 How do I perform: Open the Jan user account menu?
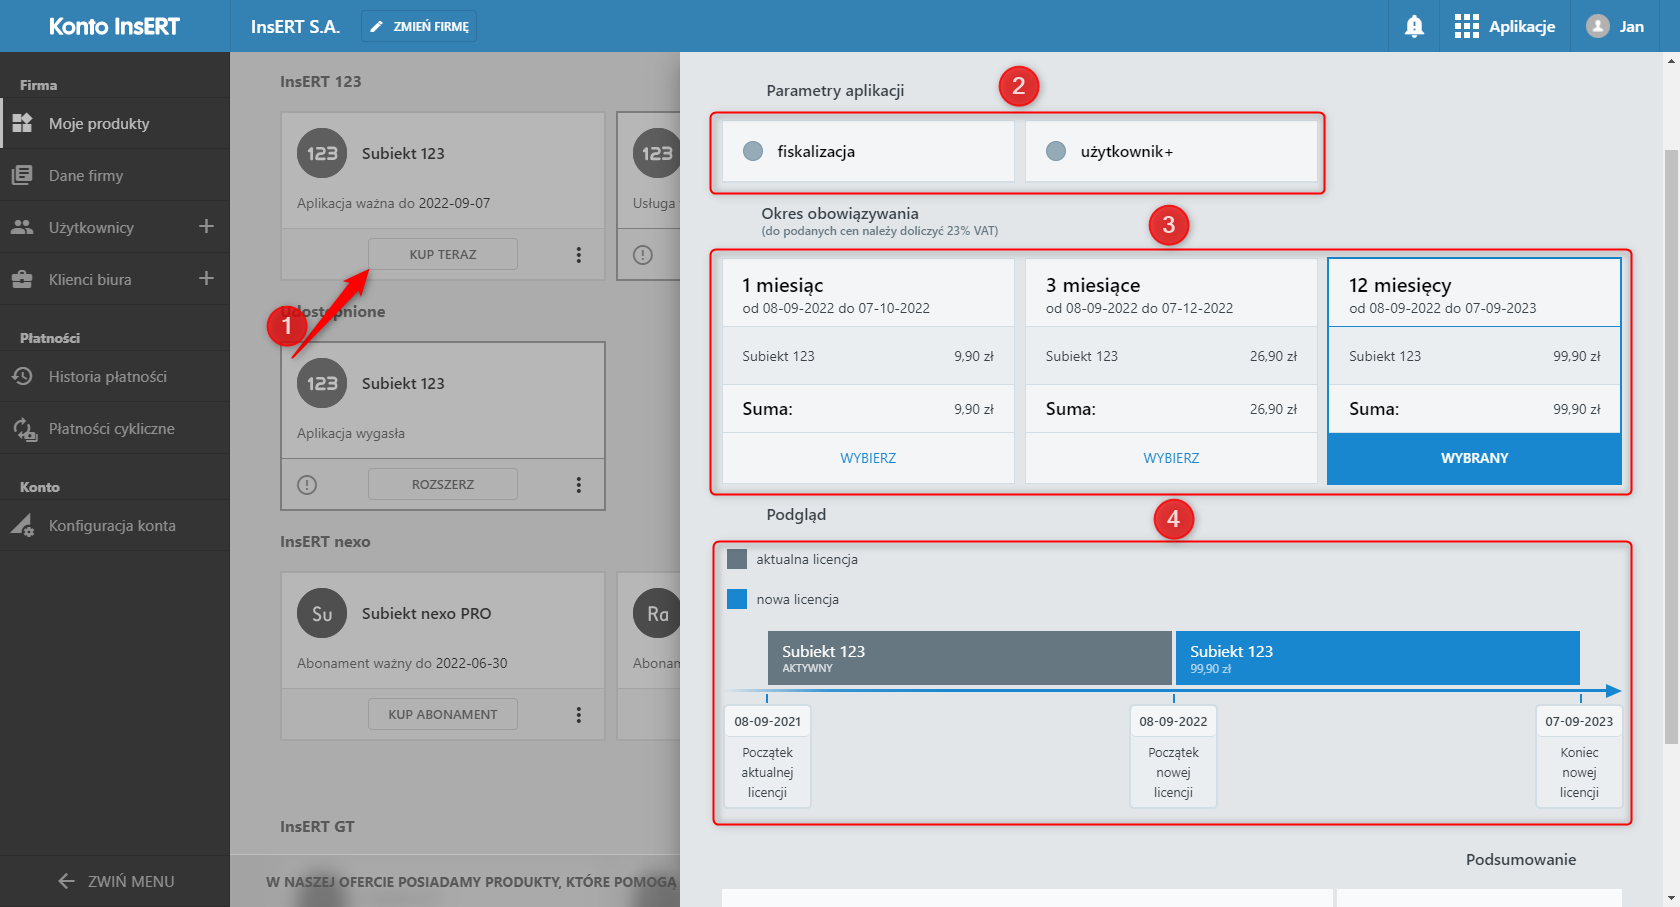[x=1615, y=26]
